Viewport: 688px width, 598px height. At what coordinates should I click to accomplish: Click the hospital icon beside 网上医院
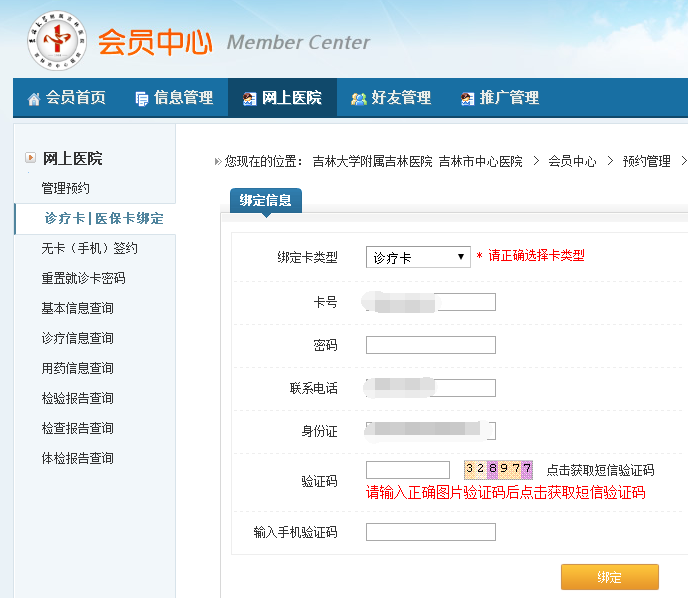click(249, 98)
